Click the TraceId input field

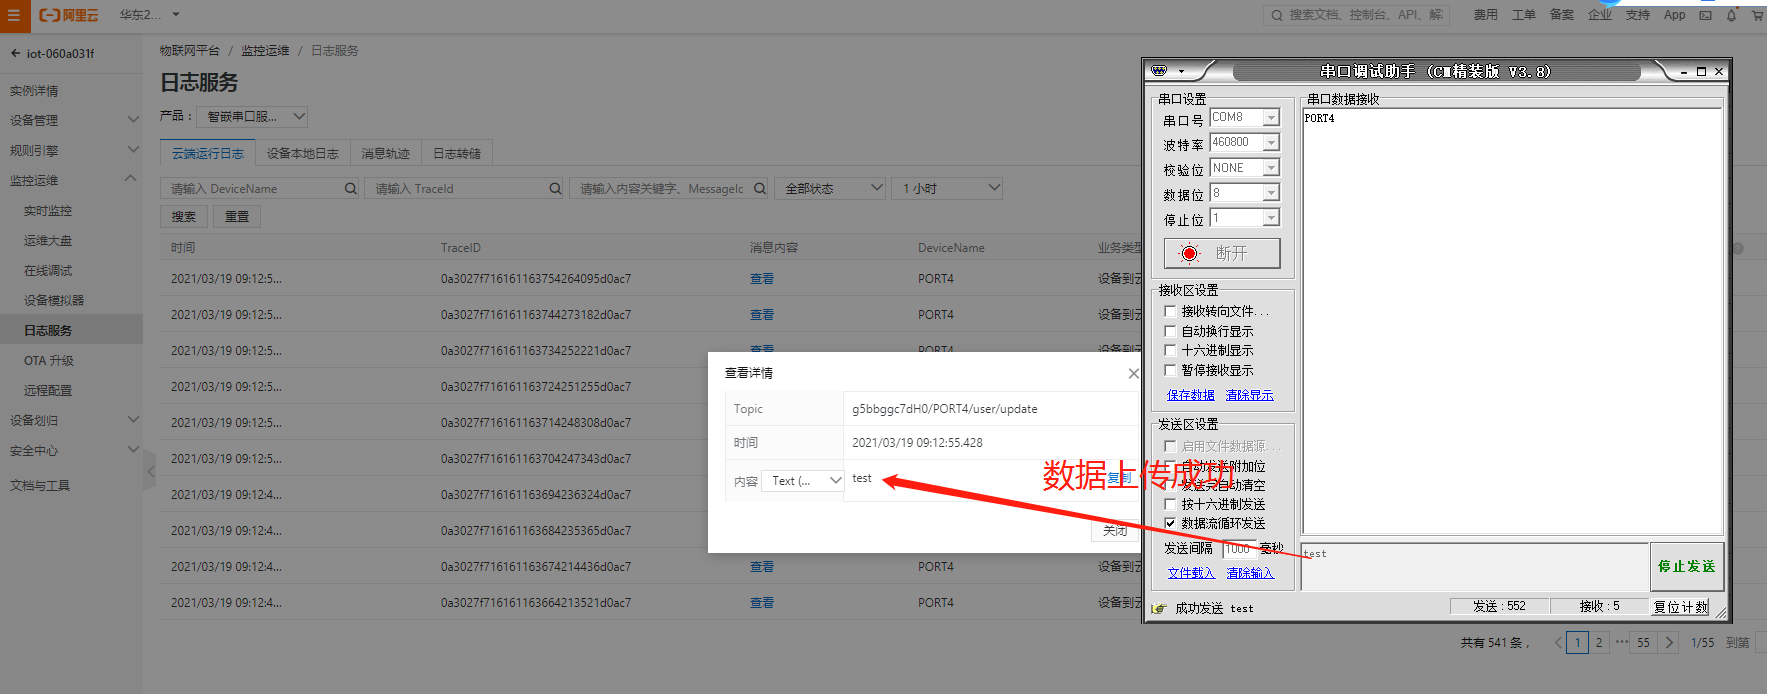tap(460, 188)
